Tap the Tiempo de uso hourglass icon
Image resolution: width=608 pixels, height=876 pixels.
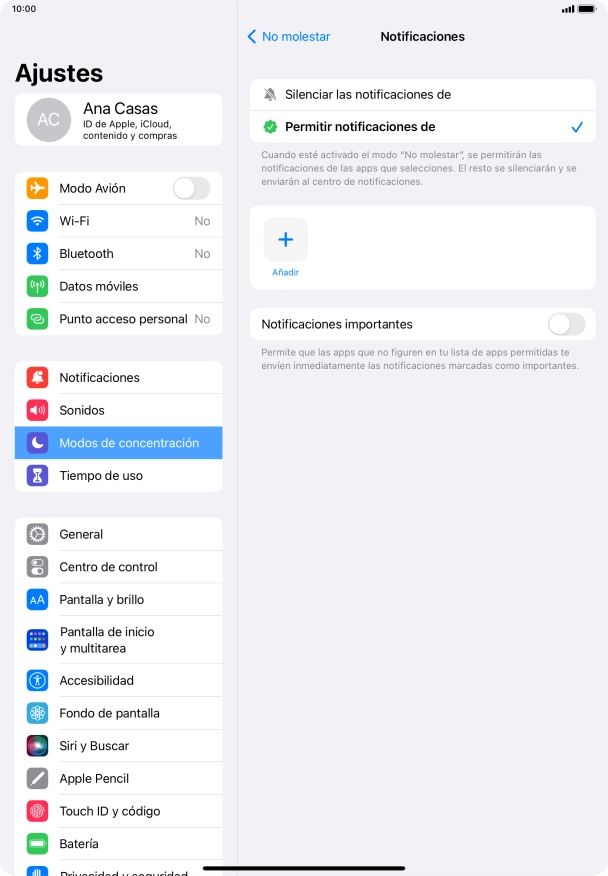(37, 475)
